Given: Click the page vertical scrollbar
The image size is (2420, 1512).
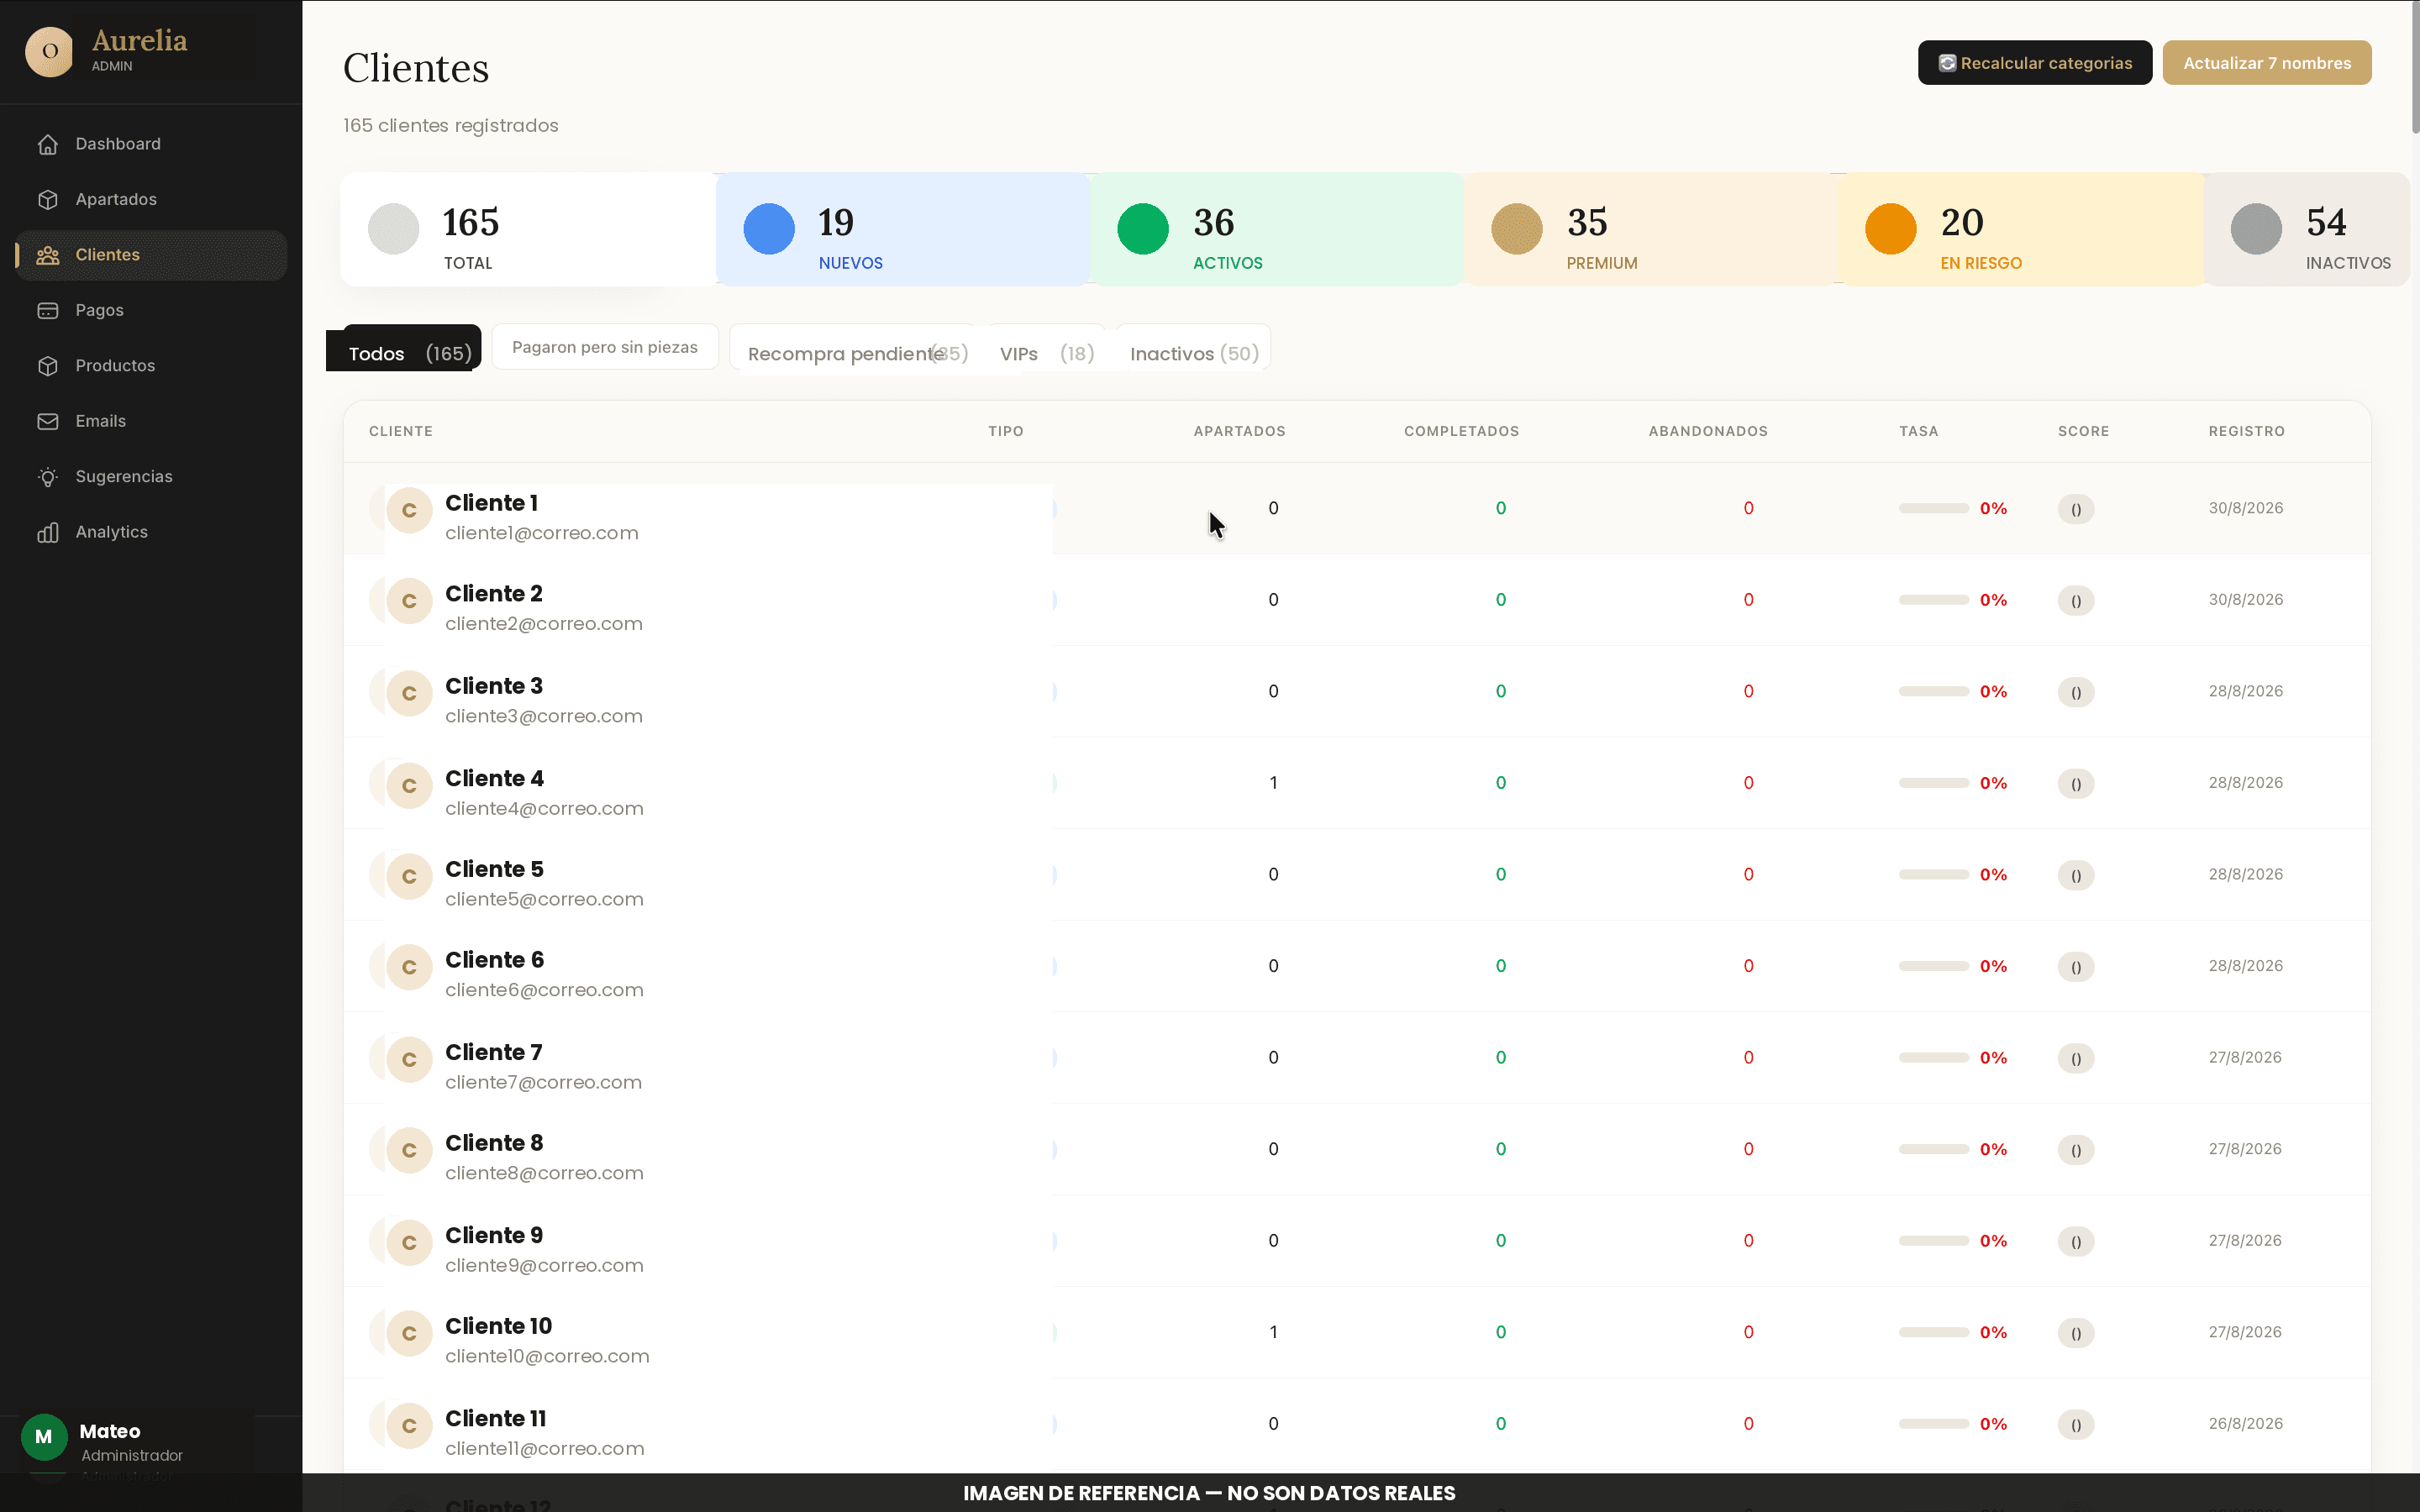Looking at the screenshot, I should [x=2414, y=66].
